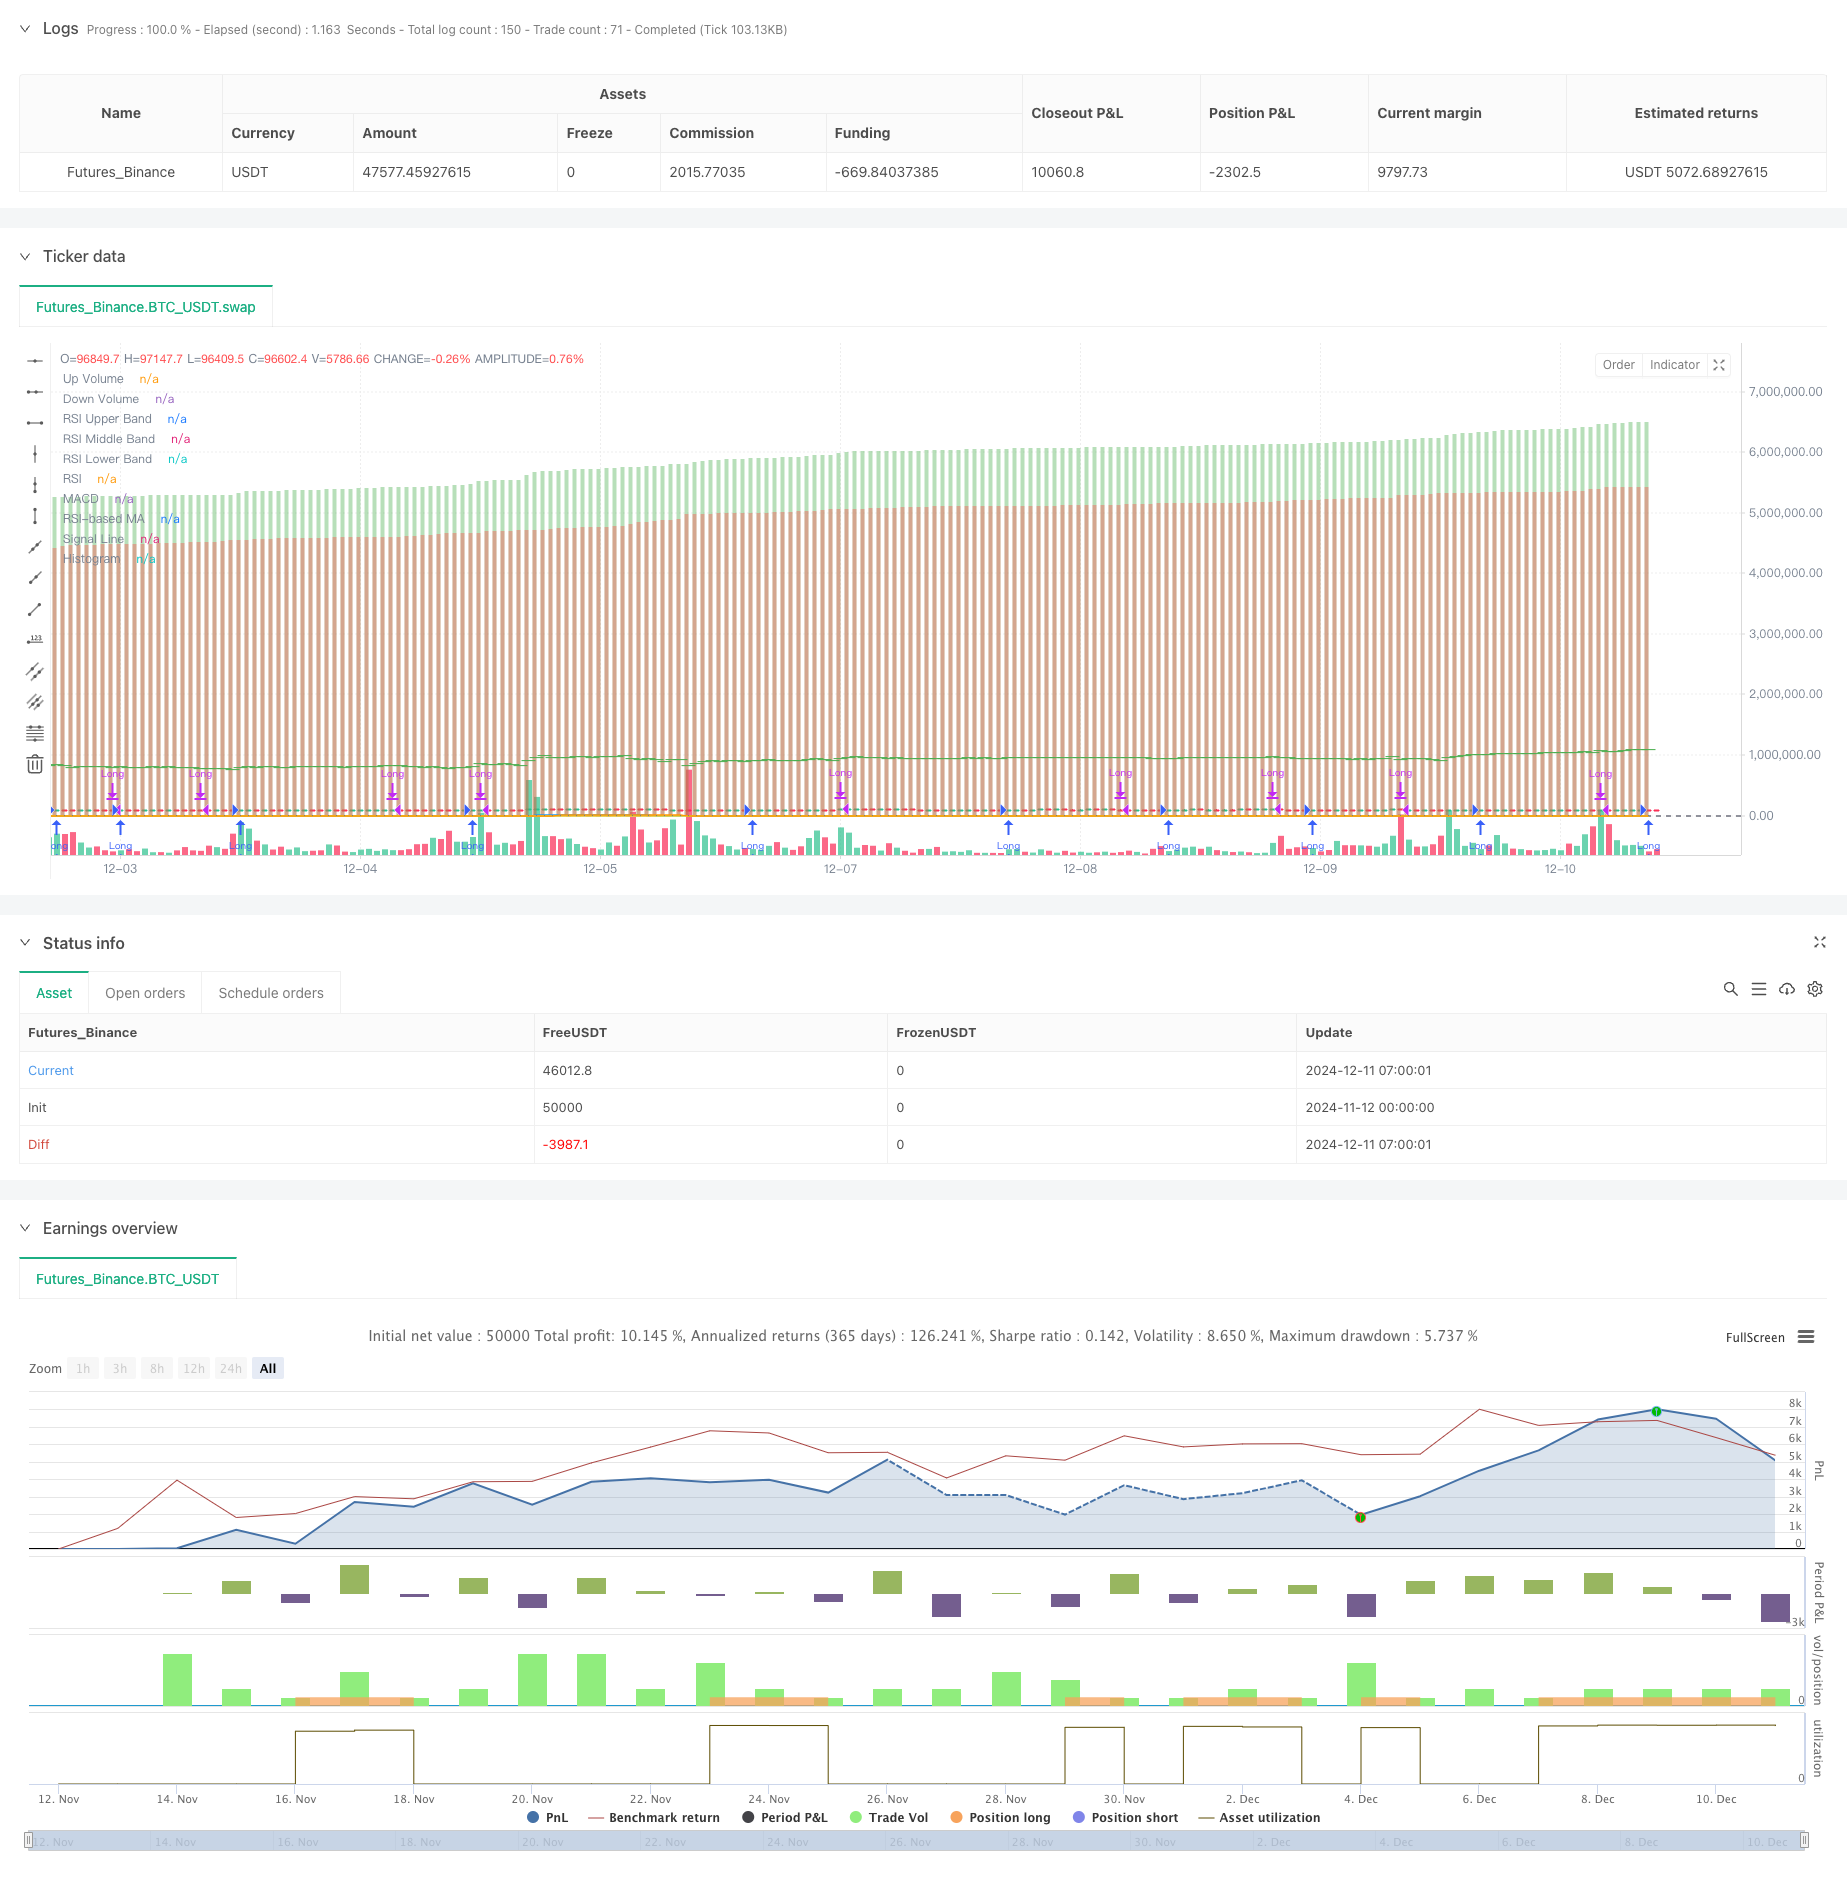This screenshot has height=1880, width=1847.
Task: Open the Schedule orders tab
Action: click(x=271, y=993)
